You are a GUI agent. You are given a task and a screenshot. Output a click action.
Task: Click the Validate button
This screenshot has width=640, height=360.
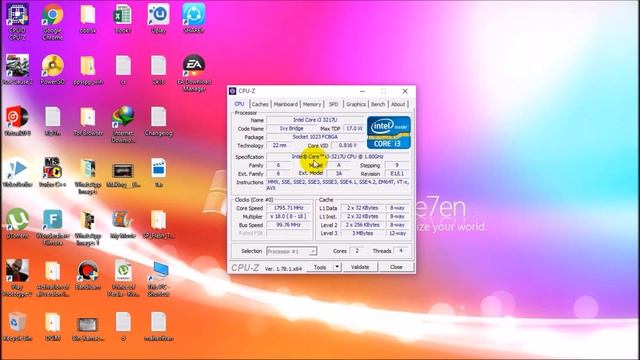(x=360, y=267)
